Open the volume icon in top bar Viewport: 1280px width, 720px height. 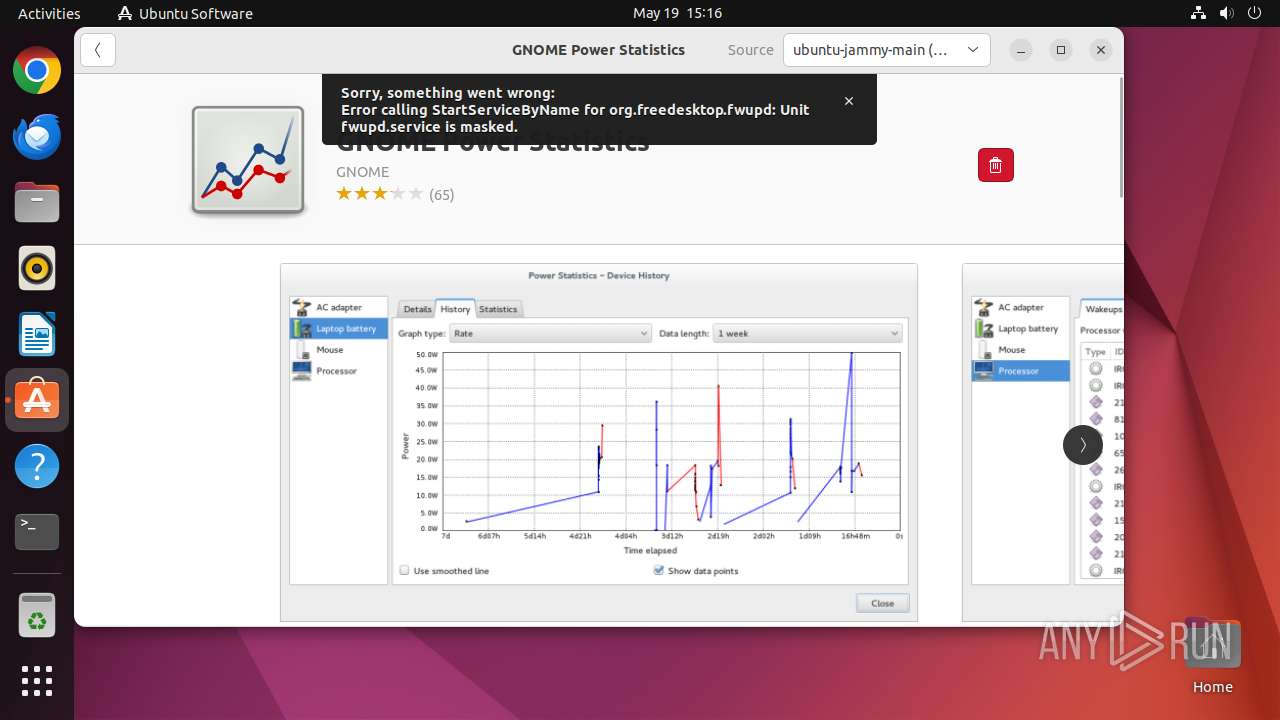(1227, 13)
